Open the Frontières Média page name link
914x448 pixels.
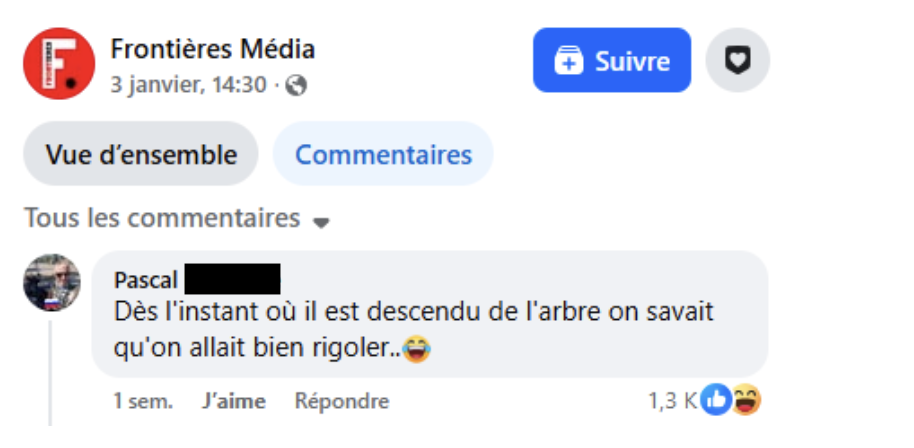tap(212, 48)
